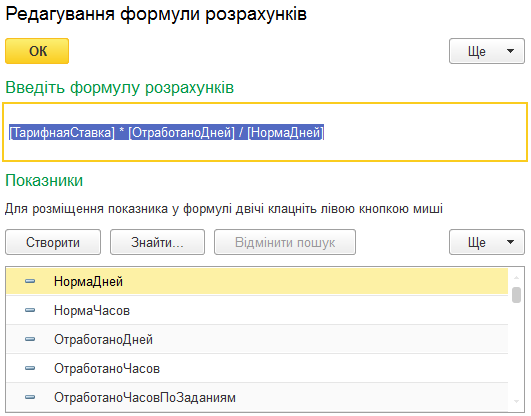Image resolution: width=531 pixels, height=416 pixels.
Task: Click into the formula input field
Action: [265, 132]
